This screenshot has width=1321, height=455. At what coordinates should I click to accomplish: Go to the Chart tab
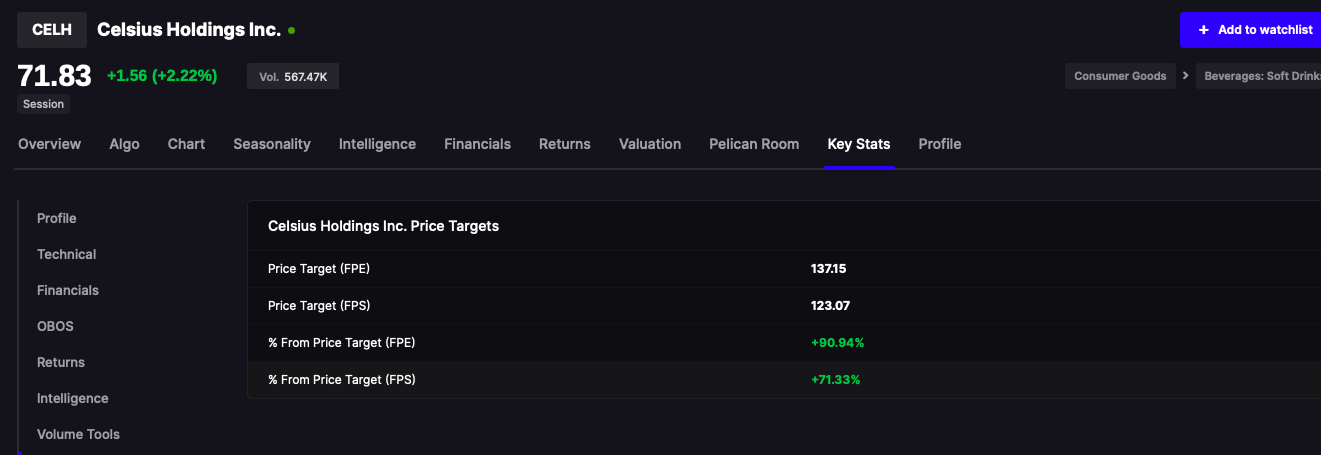186,144
